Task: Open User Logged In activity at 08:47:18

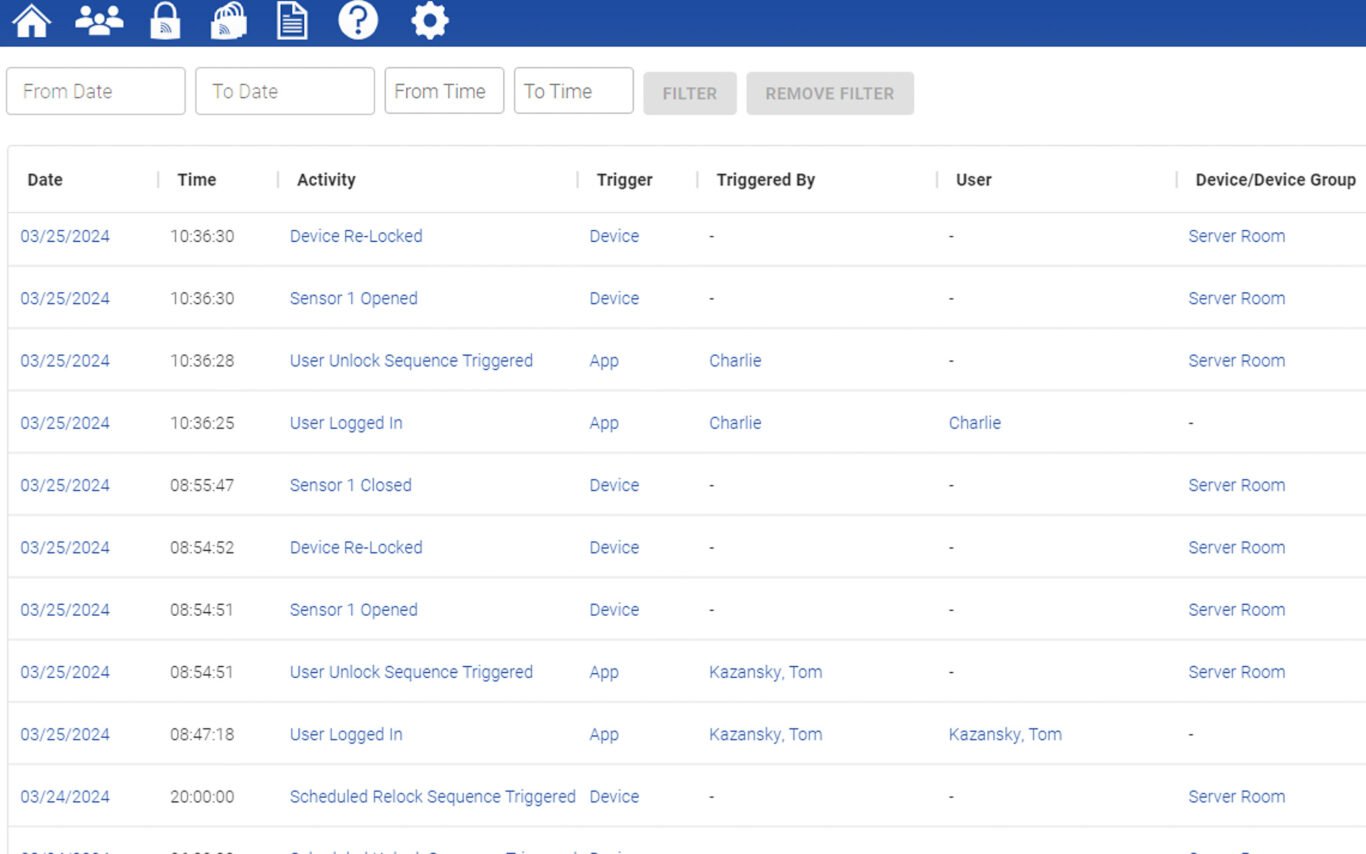Action: pyautogui.click(x=346, y=734)
